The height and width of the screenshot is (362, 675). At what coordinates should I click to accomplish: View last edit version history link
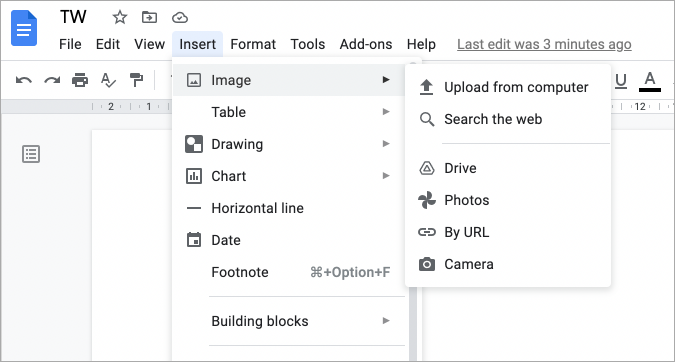pos(544,44)
